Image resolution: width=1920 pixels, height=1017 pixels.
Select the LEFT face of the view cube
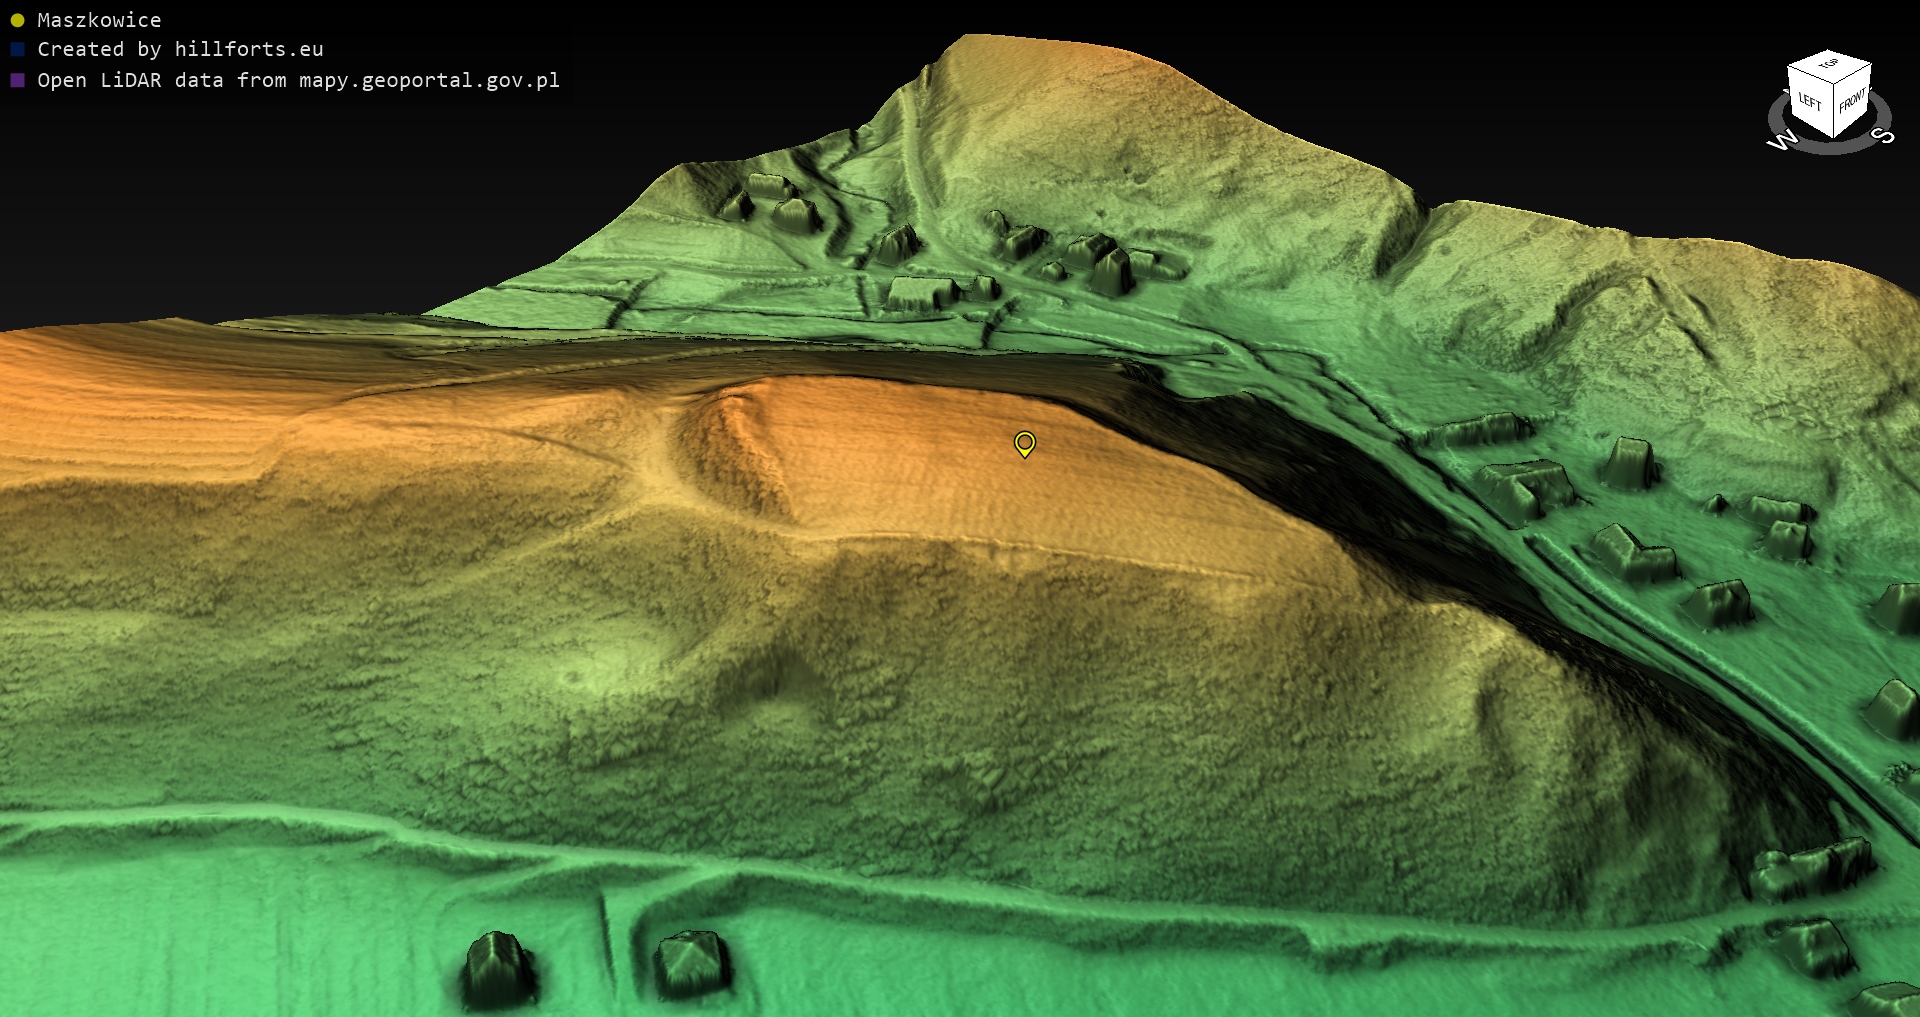tap(1809, 102)
